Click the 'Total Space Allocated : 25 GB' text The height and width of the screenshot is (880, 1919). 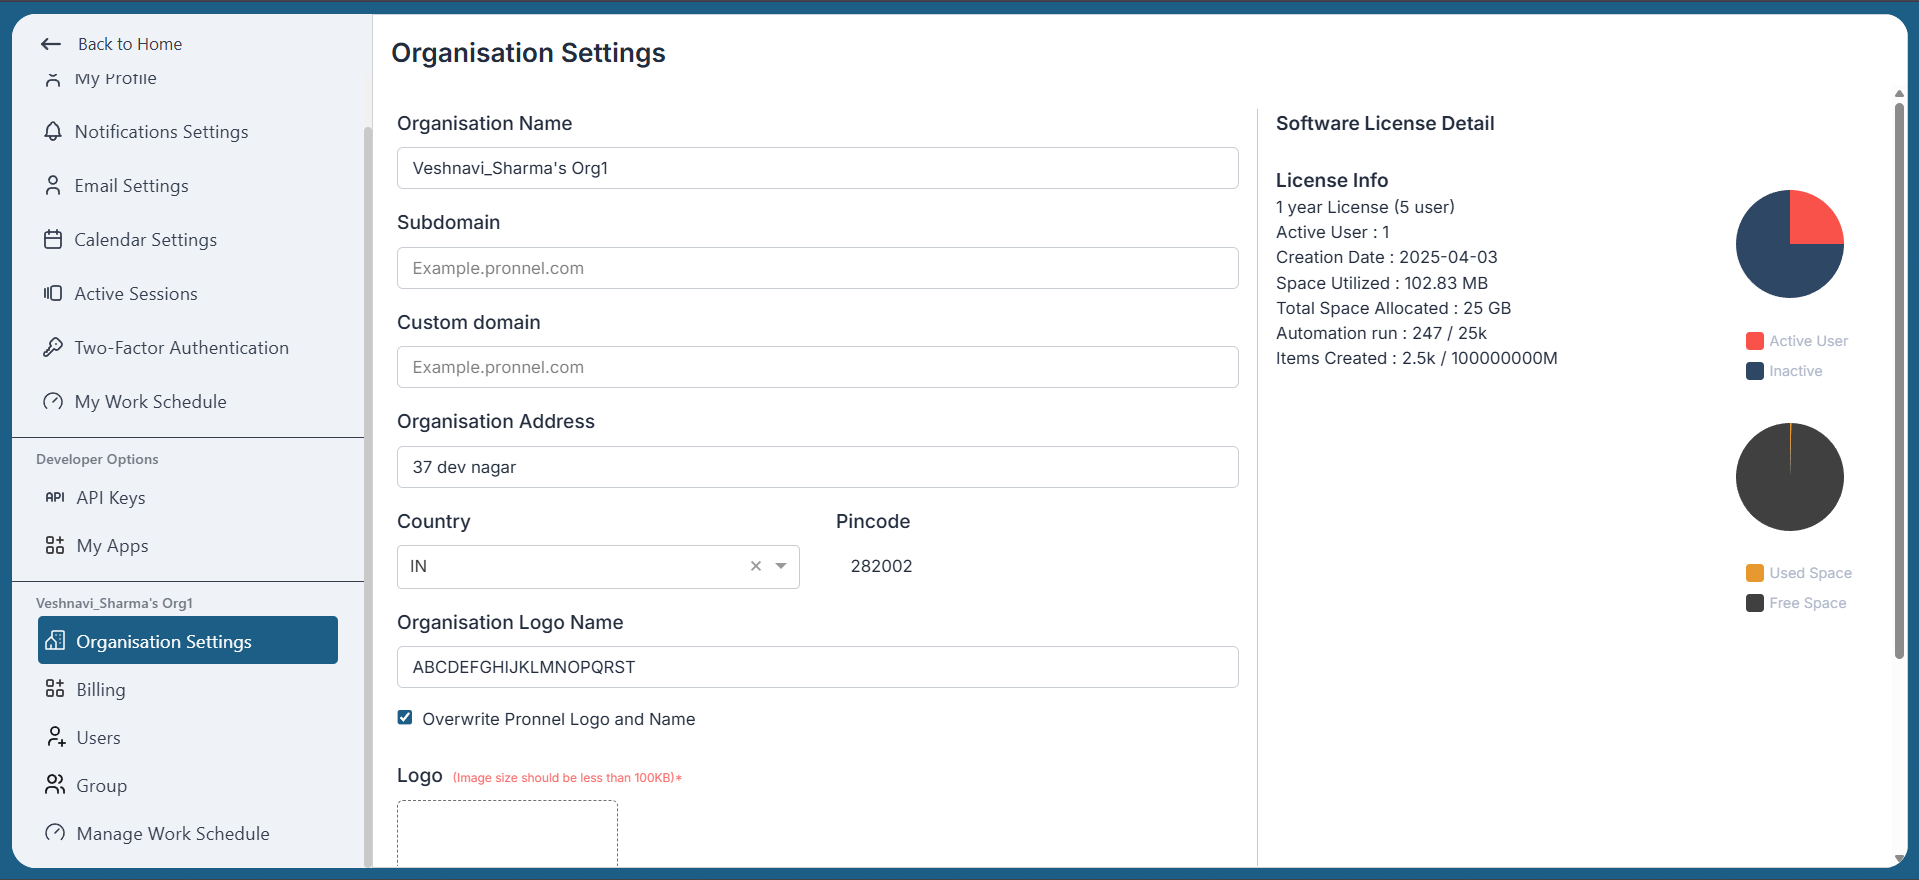click(1393, 308)
